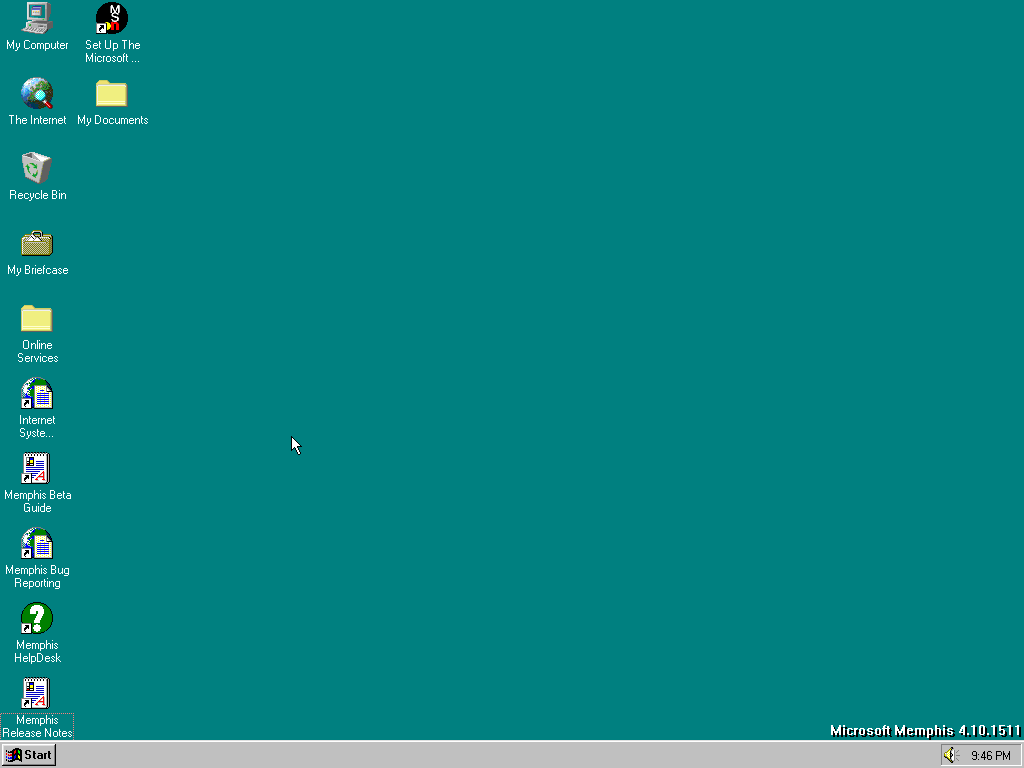The width and height of the screenshot is (1024, 768).
Task: Click the 9:46 PM taskbar clock
Action: pos(991,756)
